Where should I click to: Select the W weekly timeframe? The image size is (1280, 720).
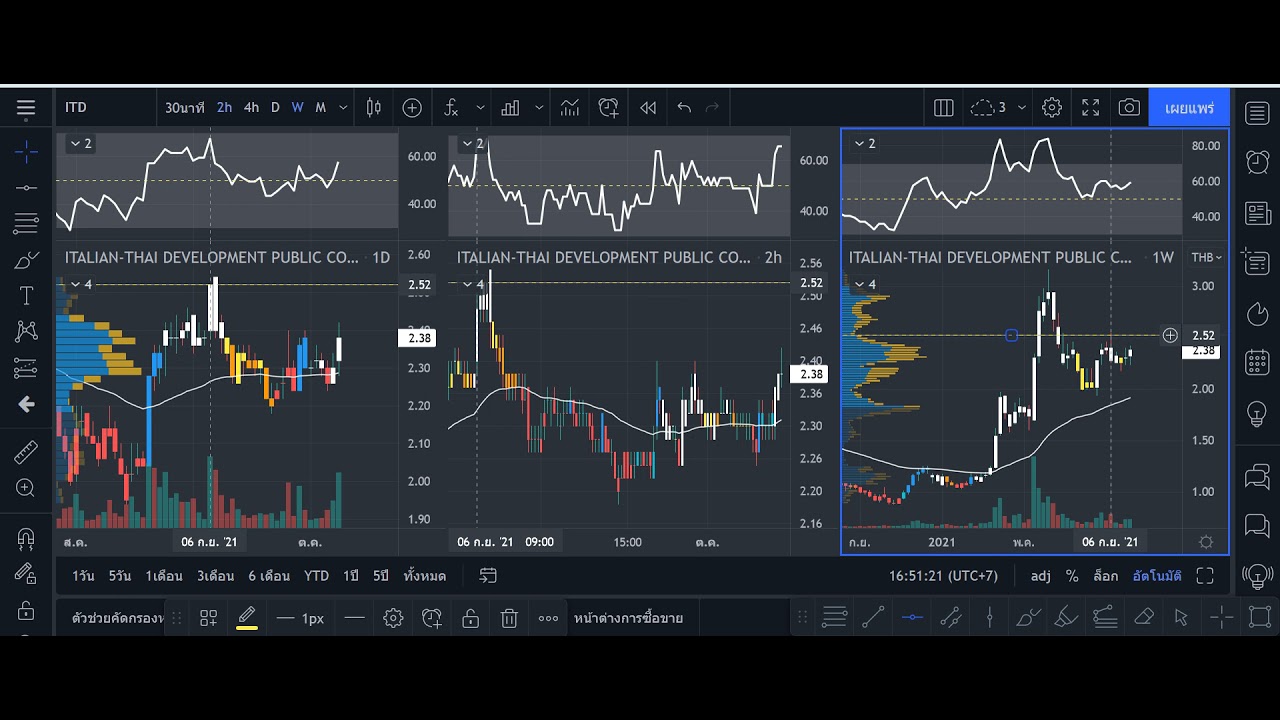click(297, 108)
